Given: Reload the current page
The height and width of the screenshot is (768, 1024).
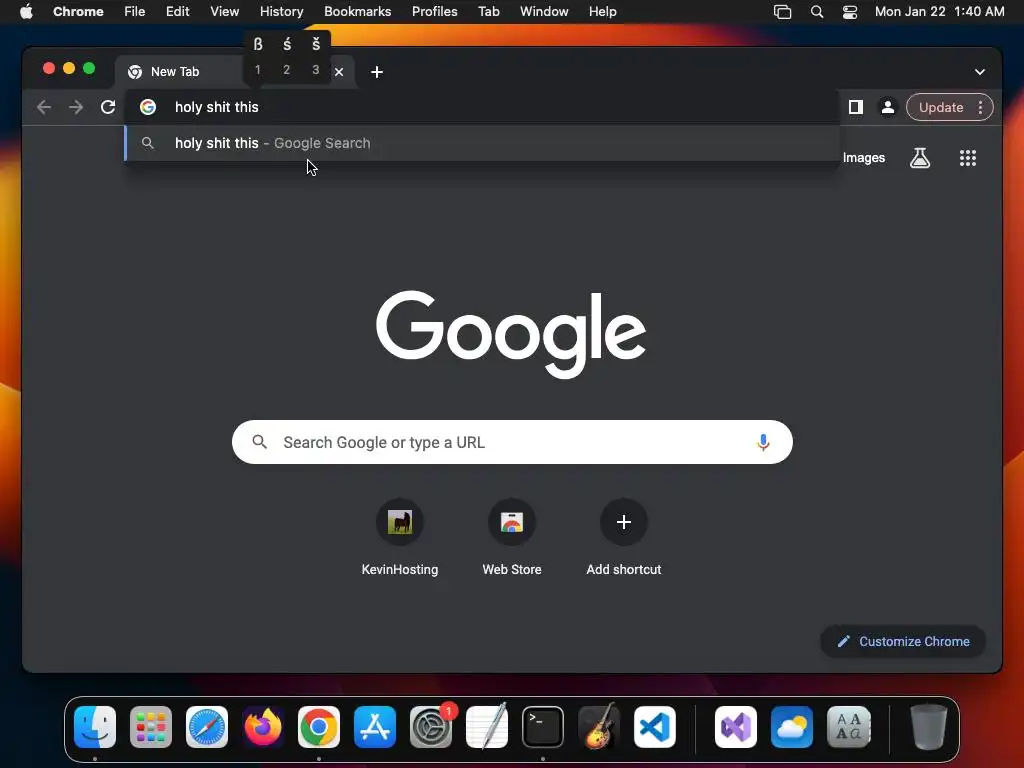Looking at the screenshot, I should pyautogui.click(x=108, y=107).
